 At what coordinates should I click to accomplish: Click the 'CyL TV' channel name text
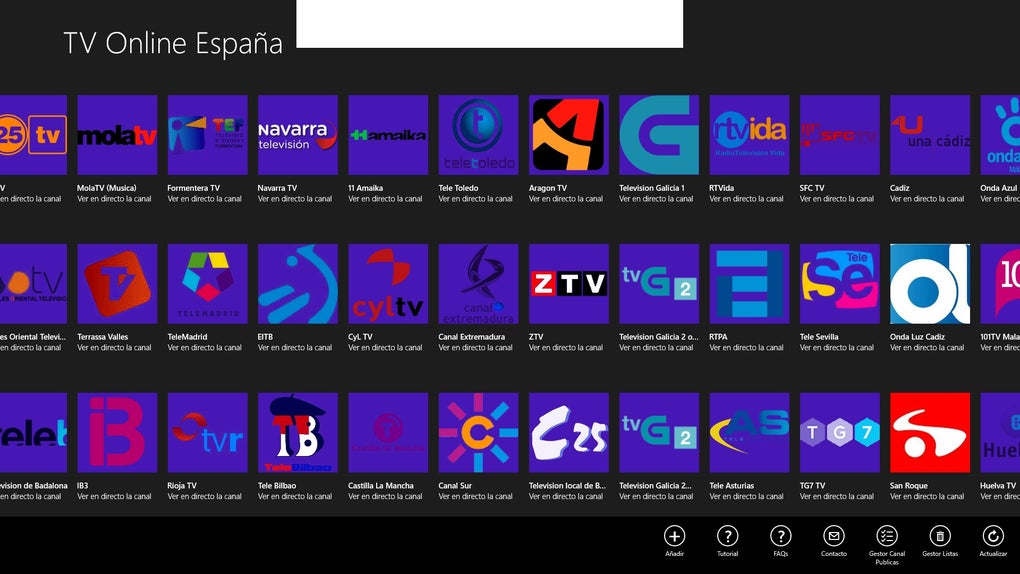click(x=360, y=337)
